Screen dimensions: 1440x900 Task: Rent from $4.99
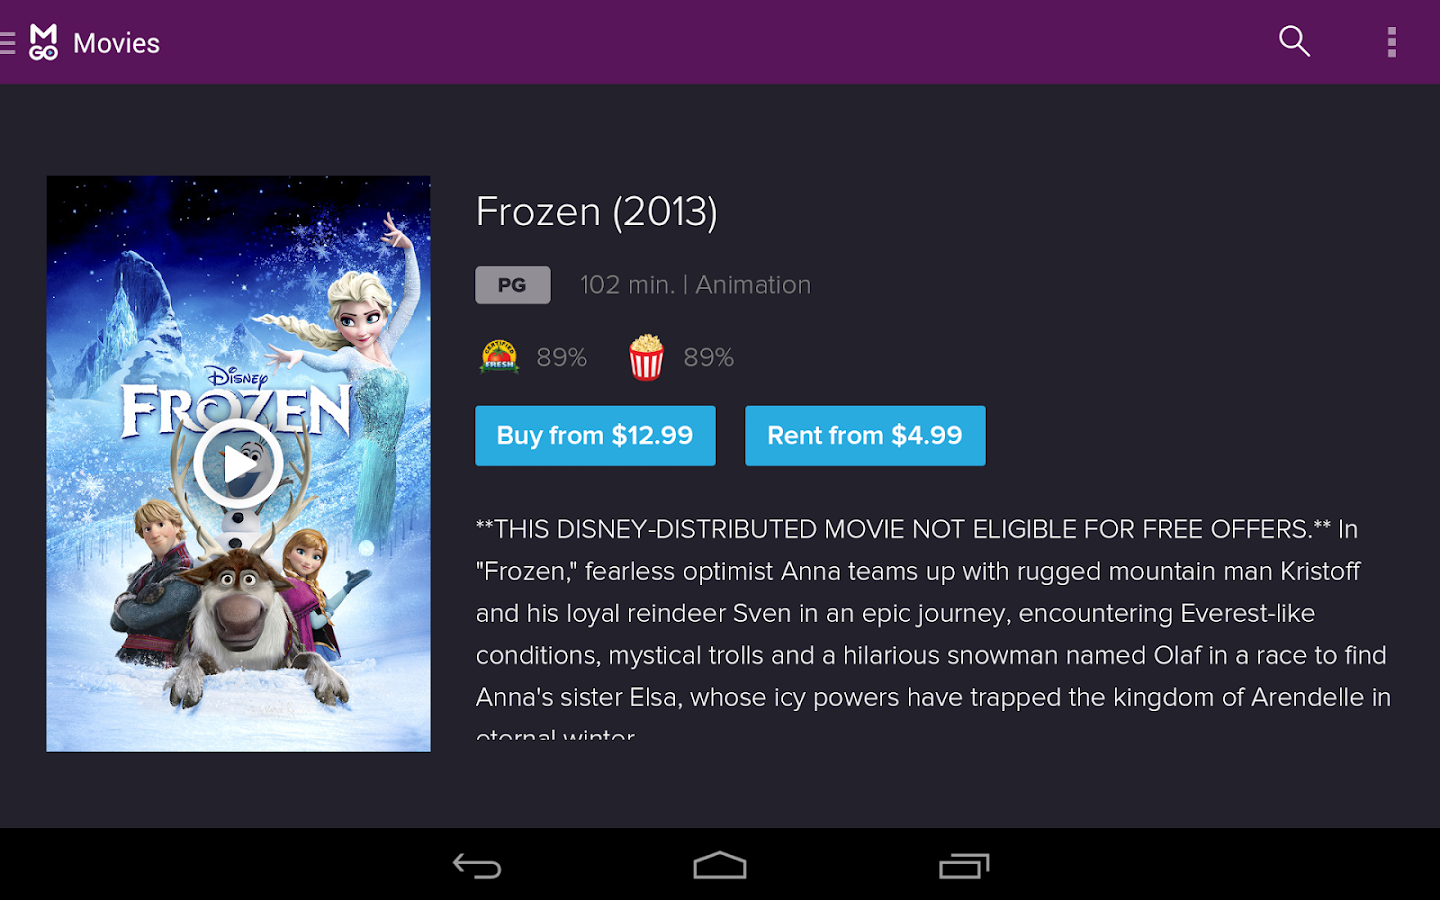(x=865, y=435)
